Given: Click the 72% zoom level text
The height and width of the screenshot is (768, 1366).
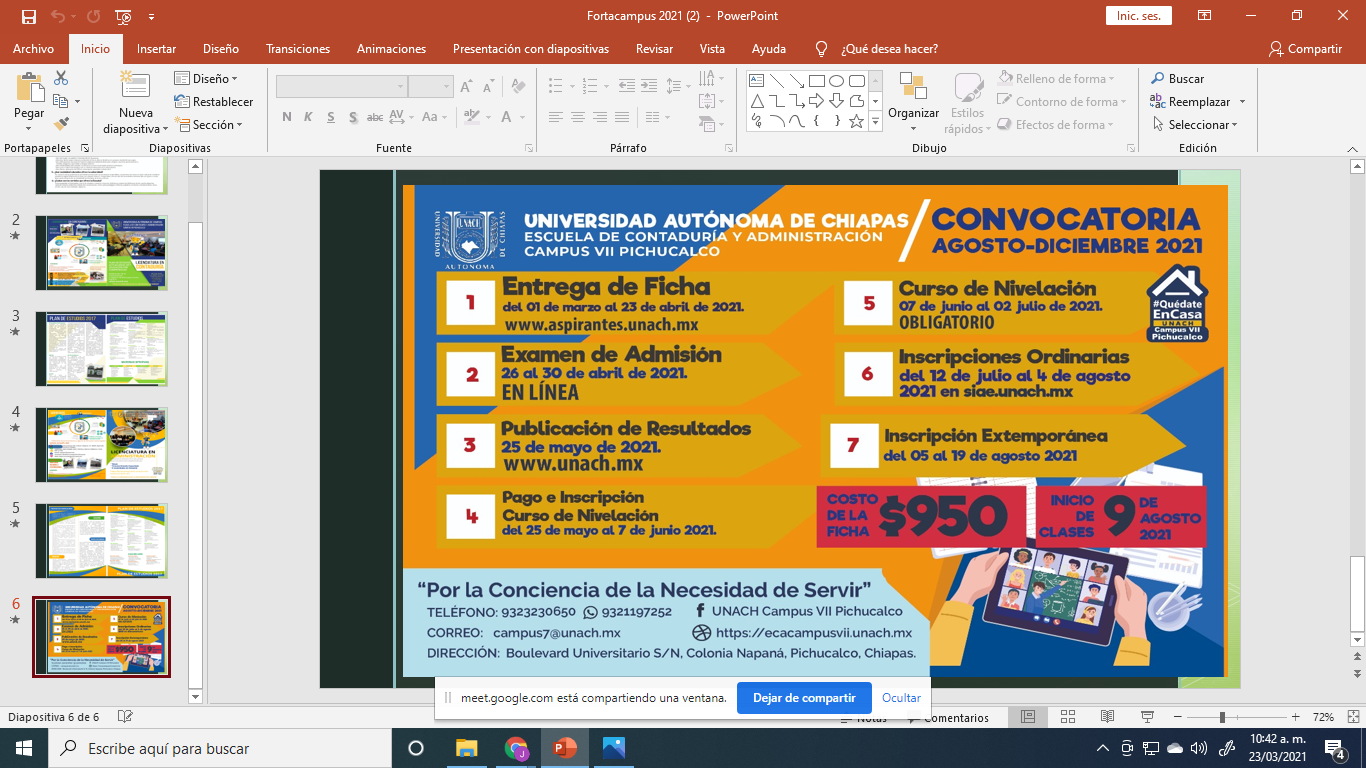Looking at the screenshot, I should pyautogui.click(x=1324, y=717).
